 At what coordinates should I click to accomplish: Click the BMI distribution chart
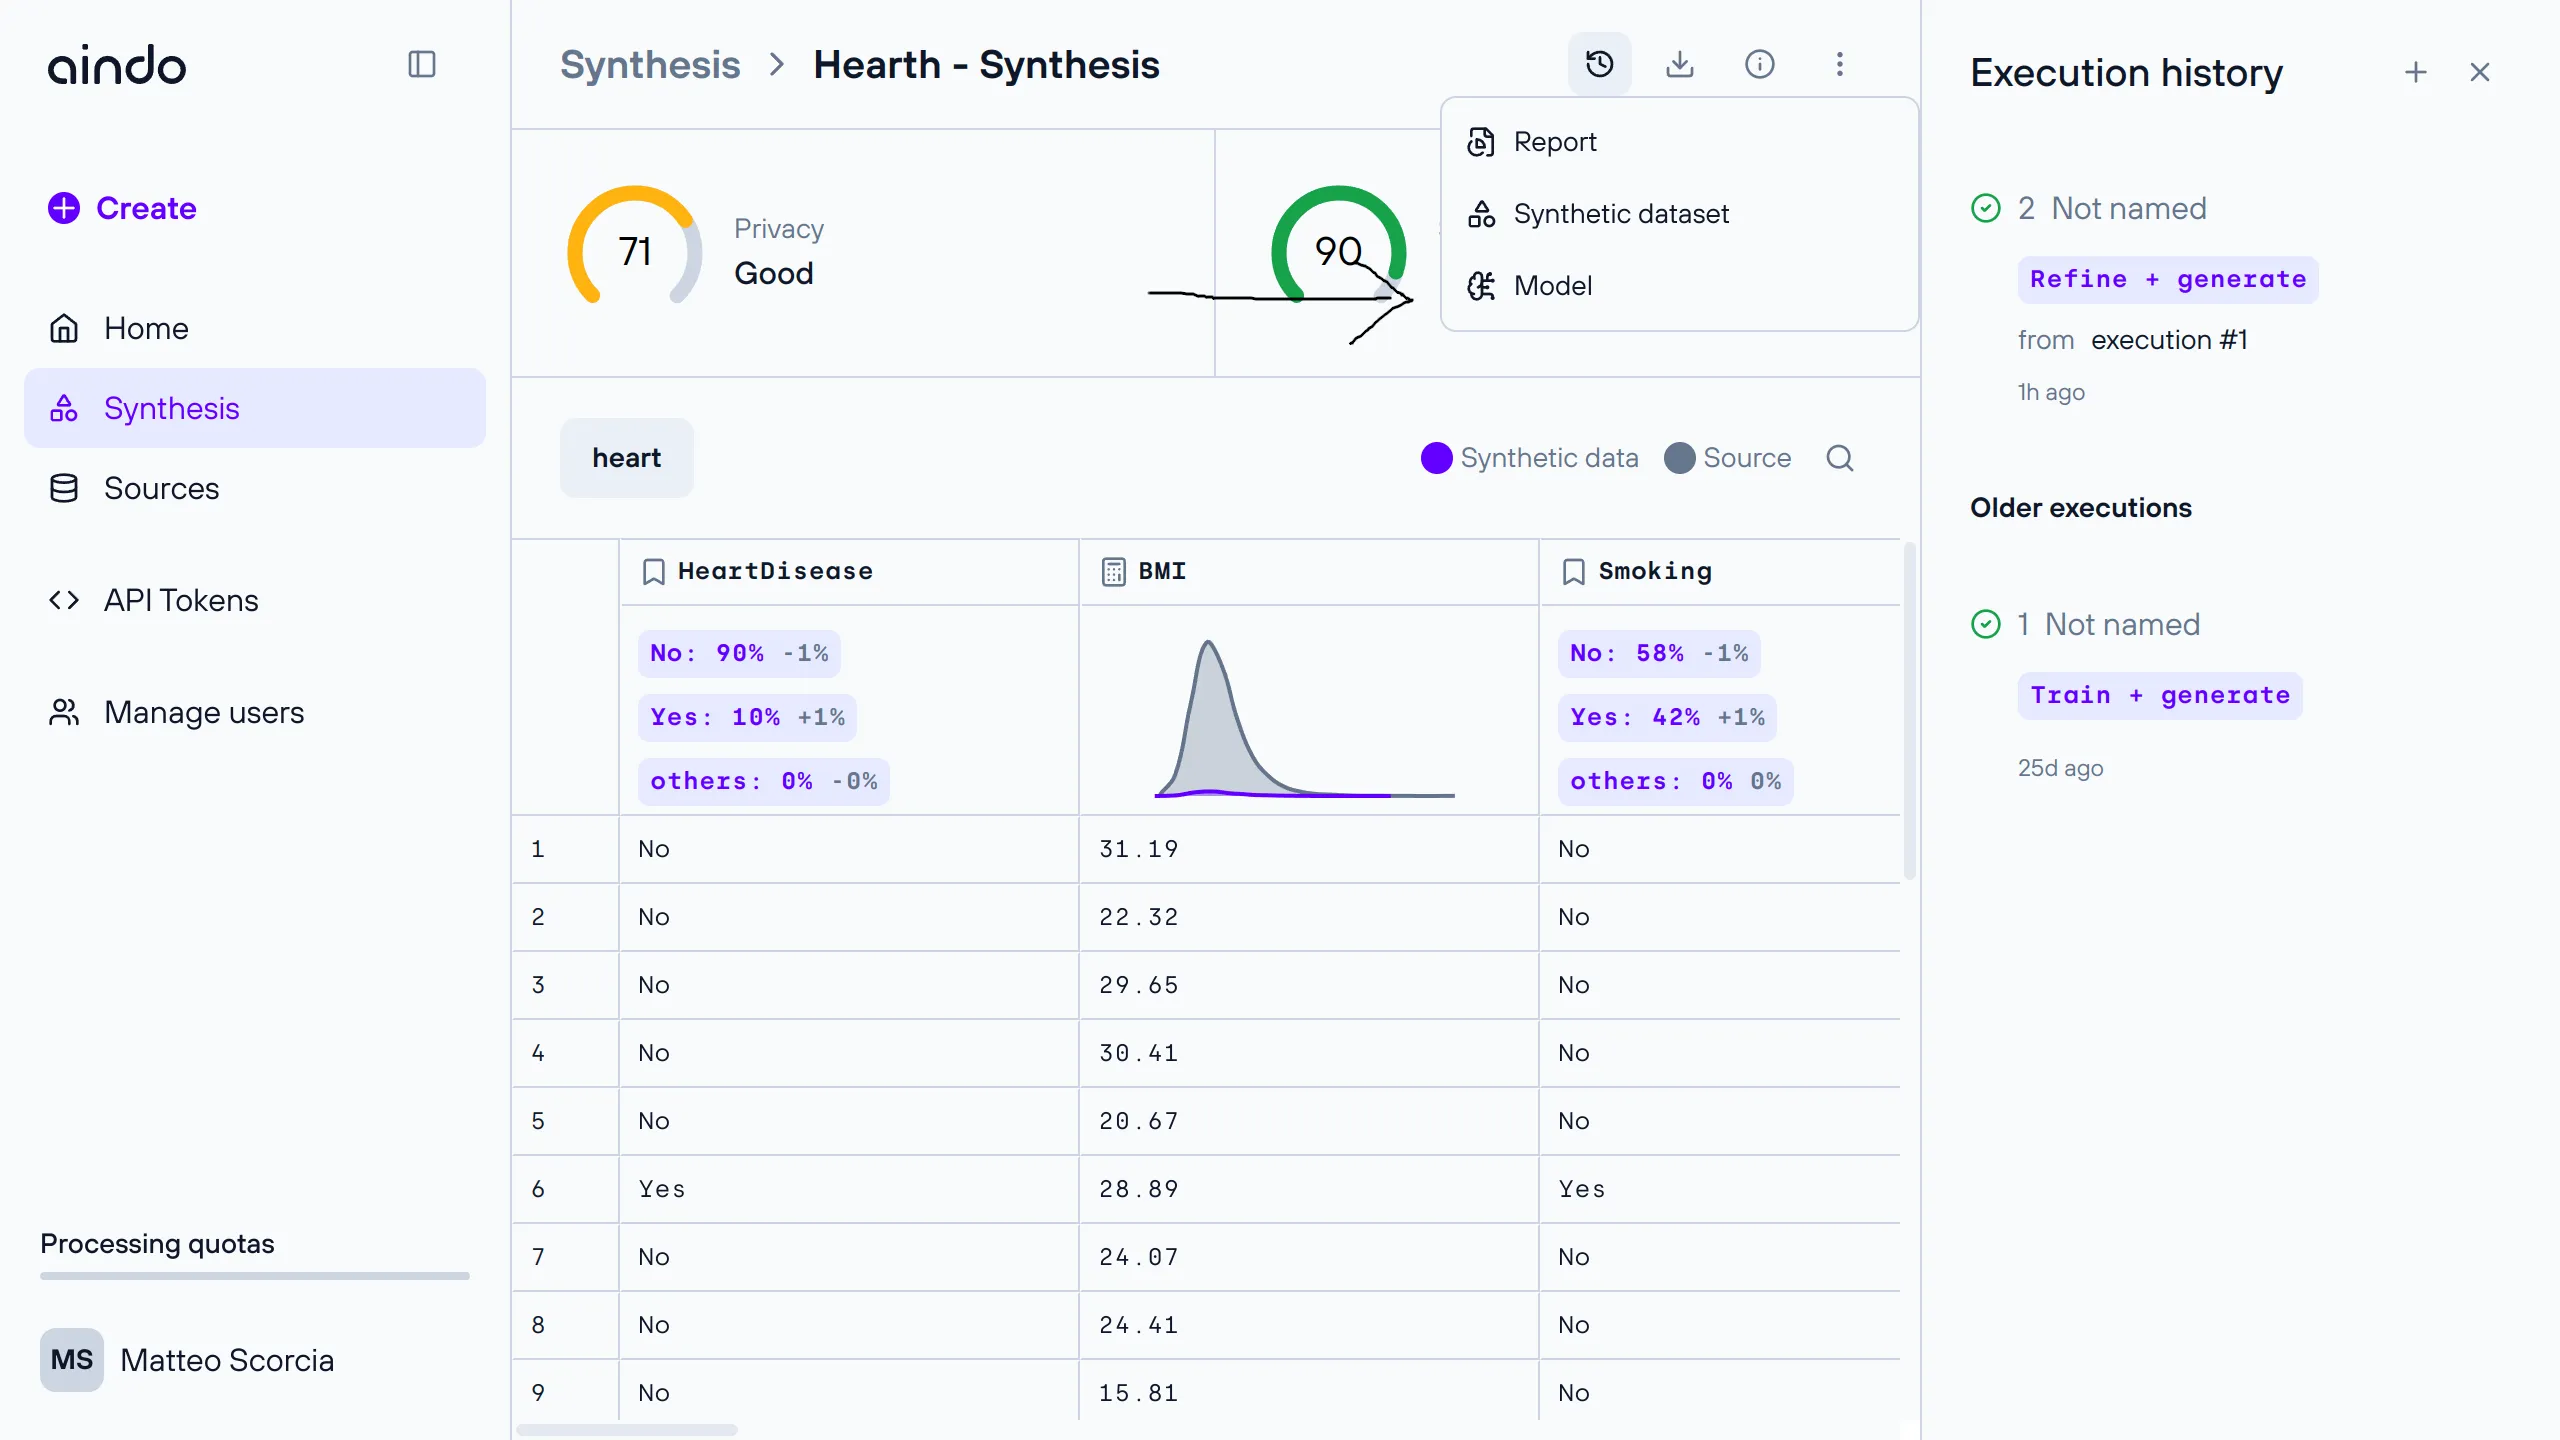(x=1305, y=718)
